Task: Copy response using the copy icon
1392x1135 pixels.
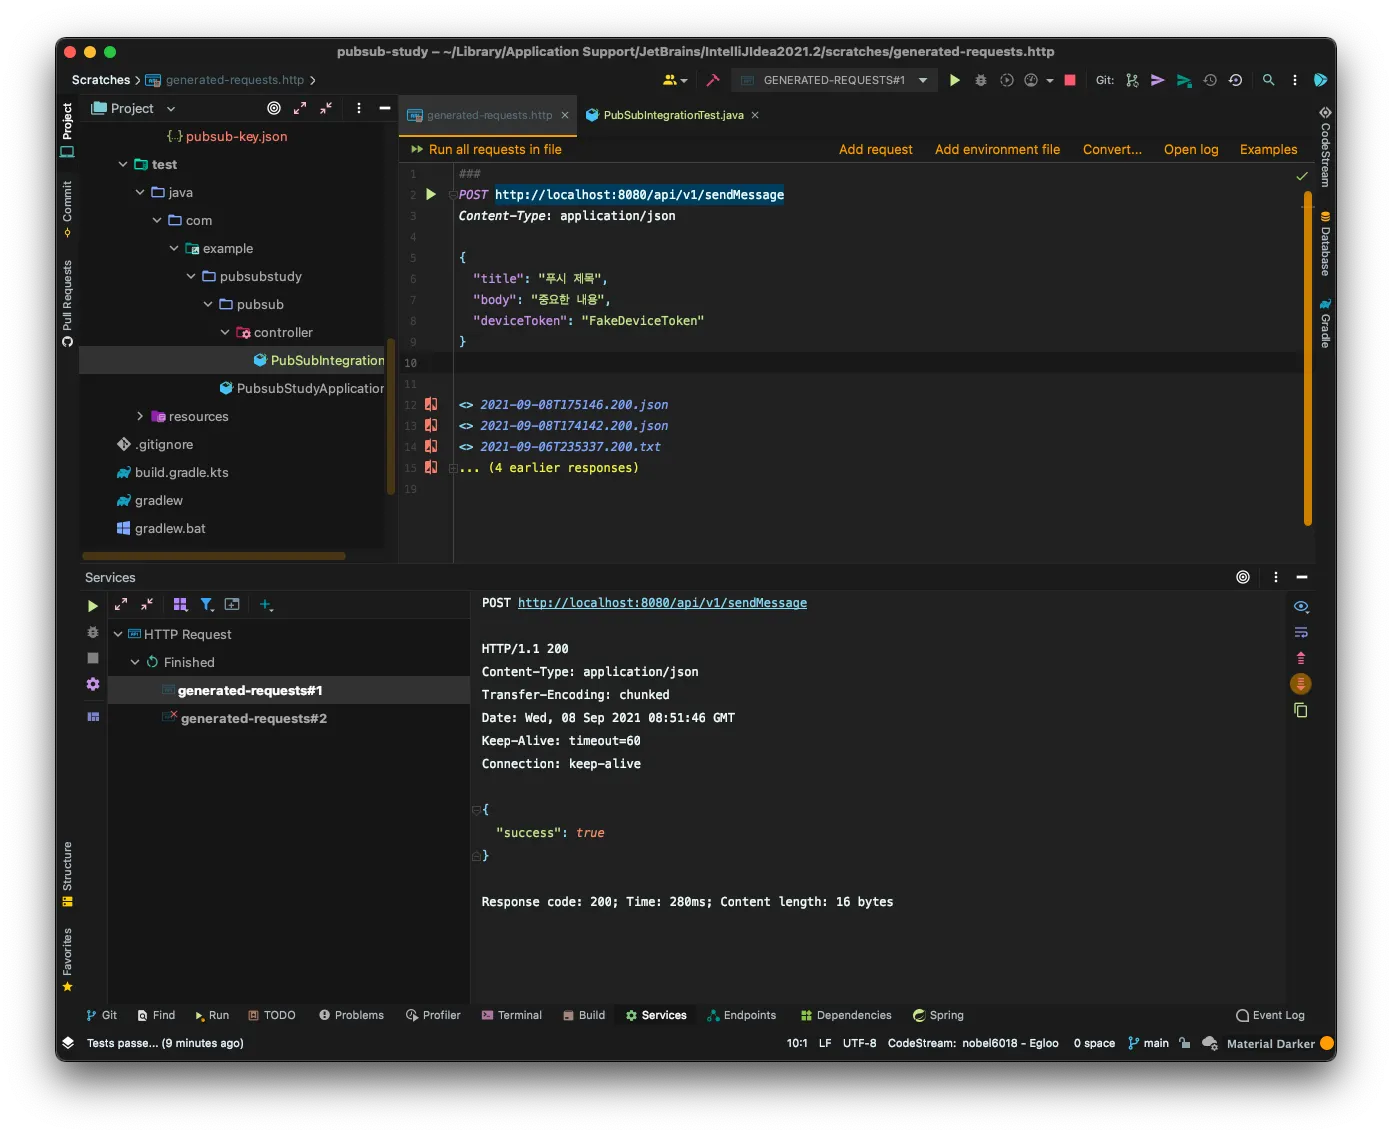Action: click(1301, 710)
